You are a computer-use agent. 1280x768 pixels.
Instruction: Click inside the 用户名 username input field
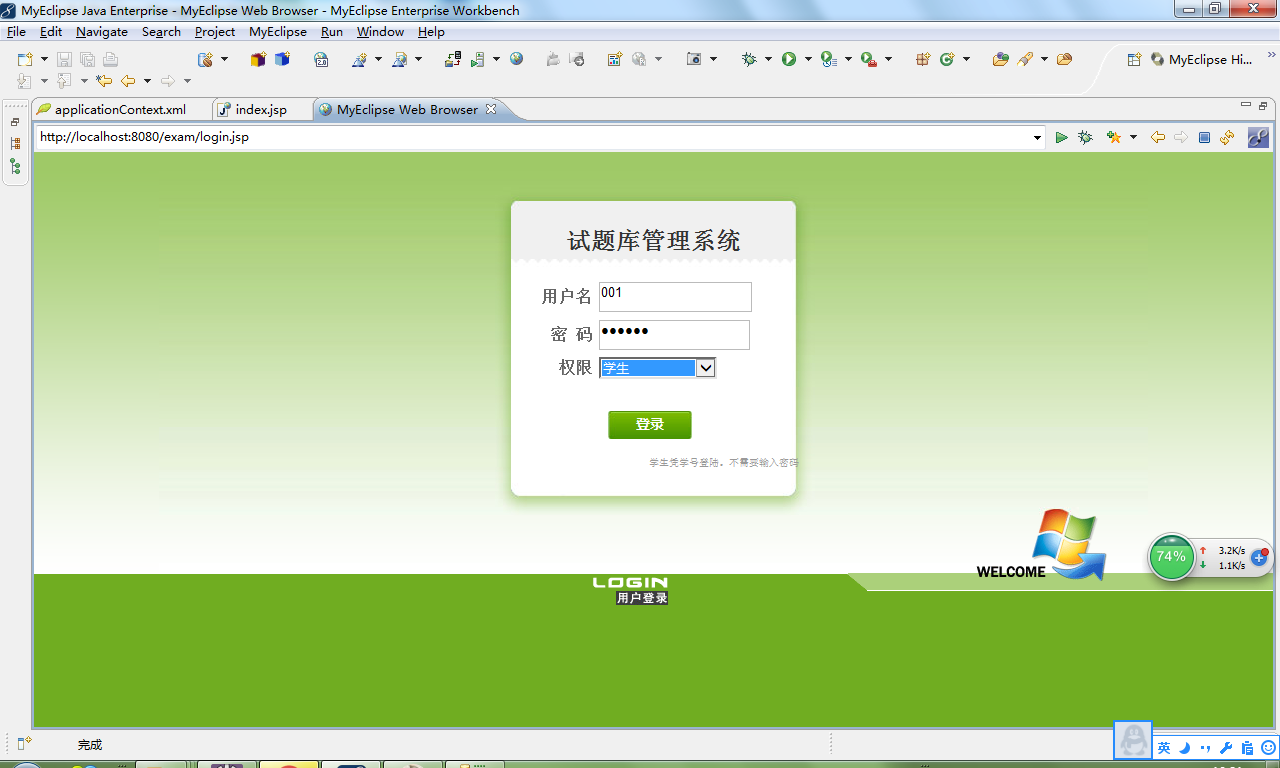coord(674,296)
